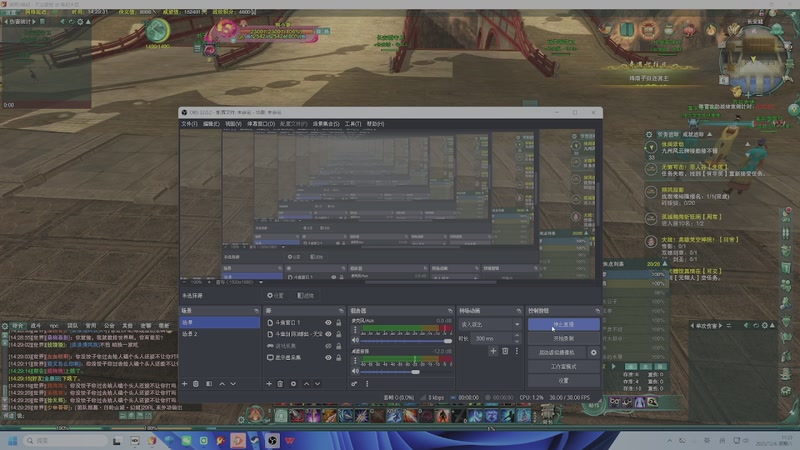Open the File menu in OBS
The height and width of the screenshot is (450, 800).
pyautogui.click(x=189, y=124)
